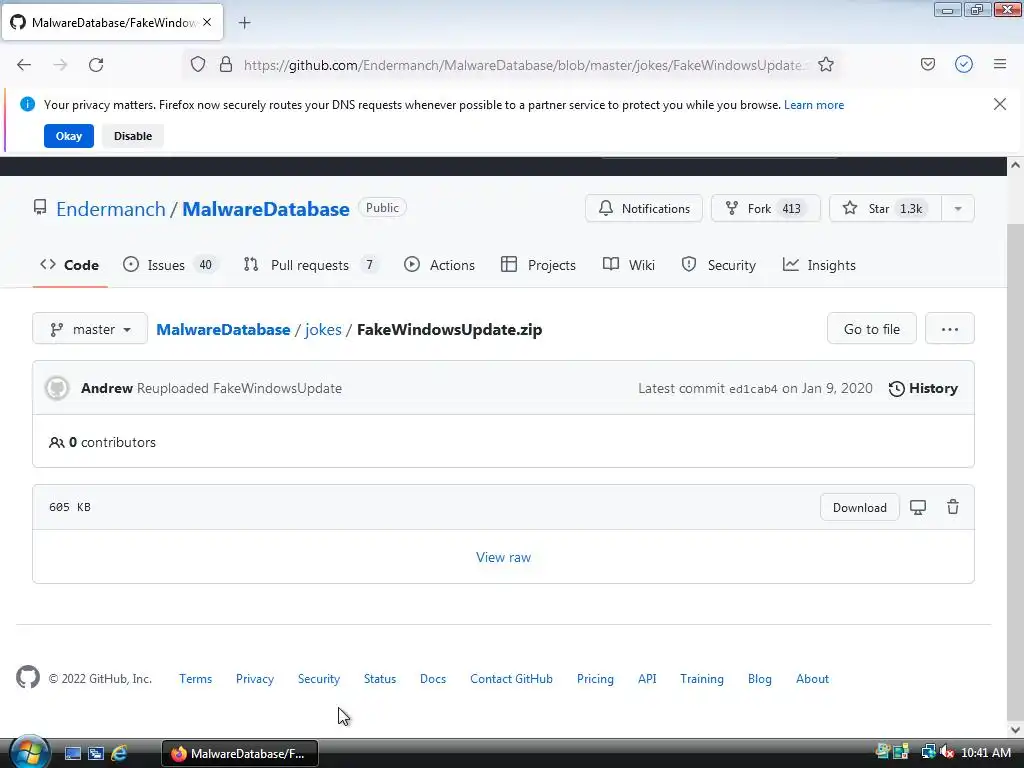Screen dimensions: 1024x768
Task: Expand the Star list dropdown arrow
Action: (958, 208)
